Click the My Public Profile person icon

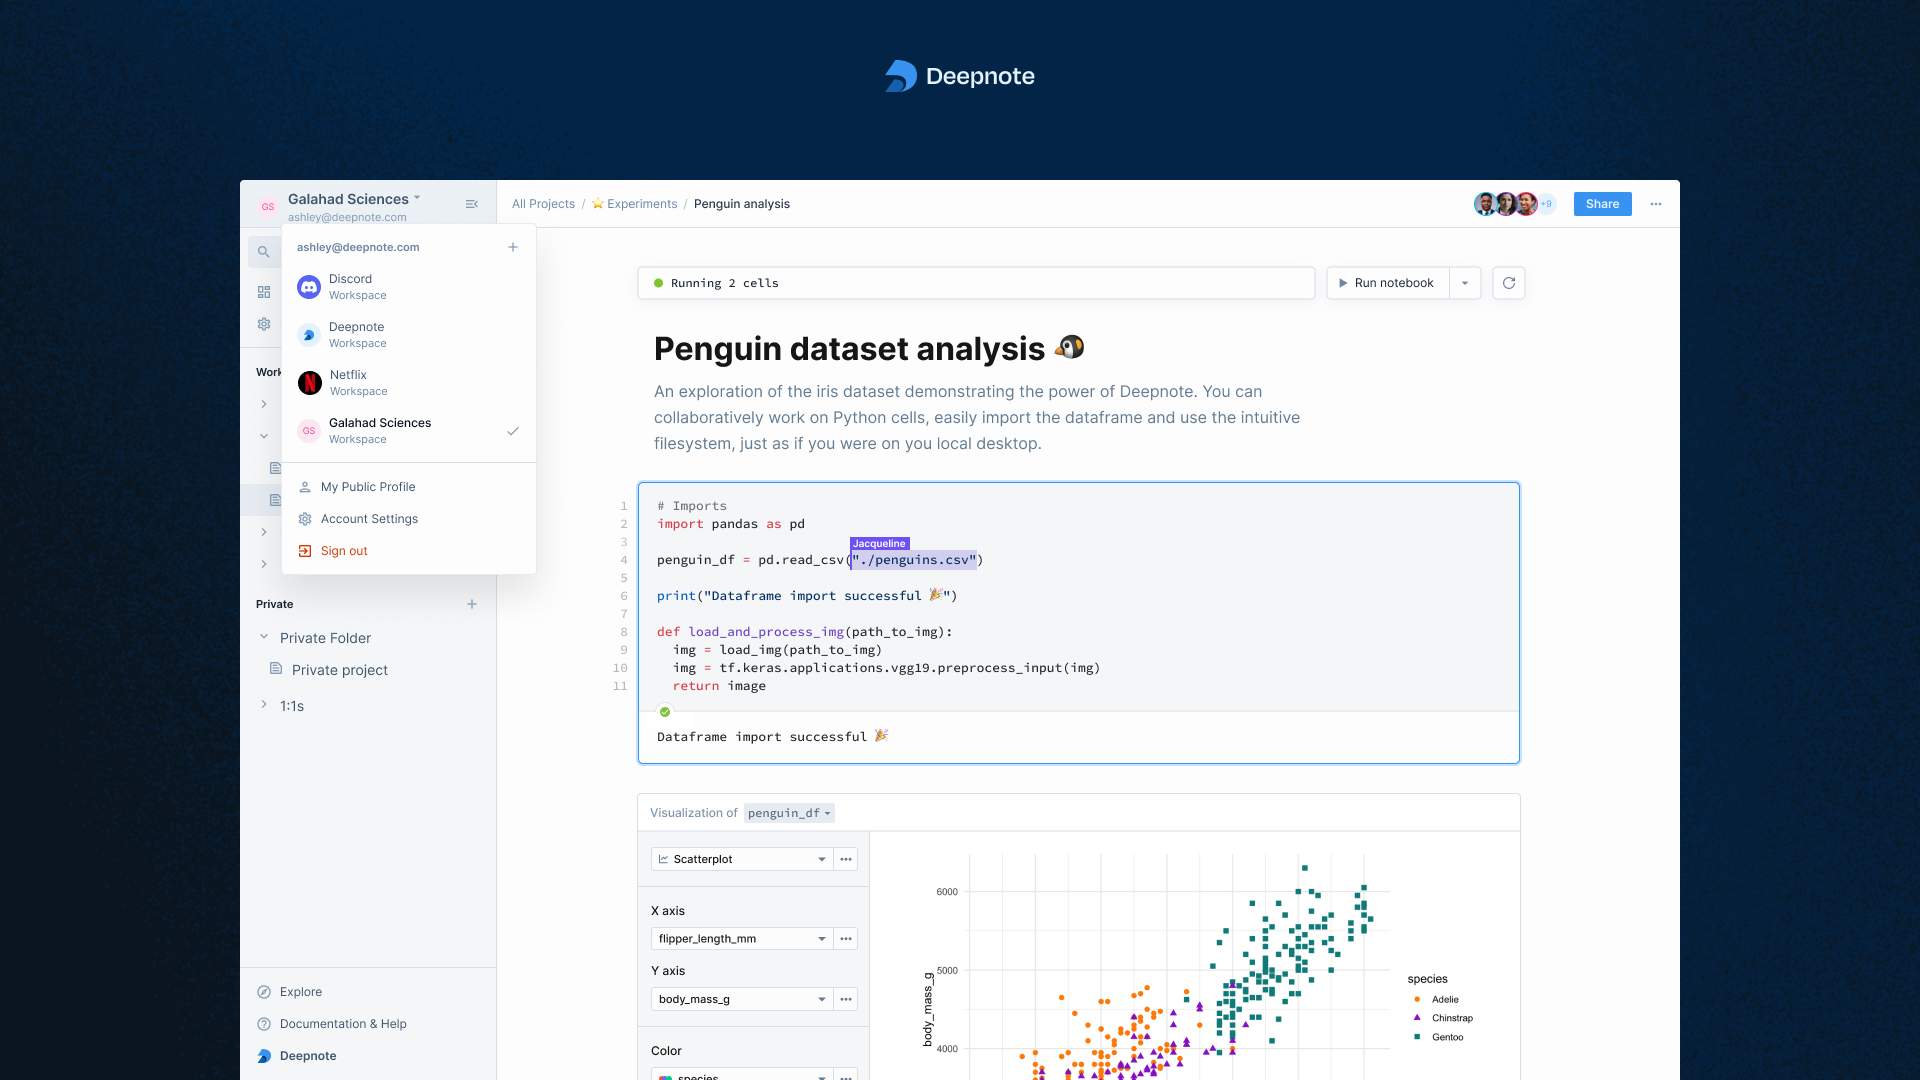[x=305, y=487]
